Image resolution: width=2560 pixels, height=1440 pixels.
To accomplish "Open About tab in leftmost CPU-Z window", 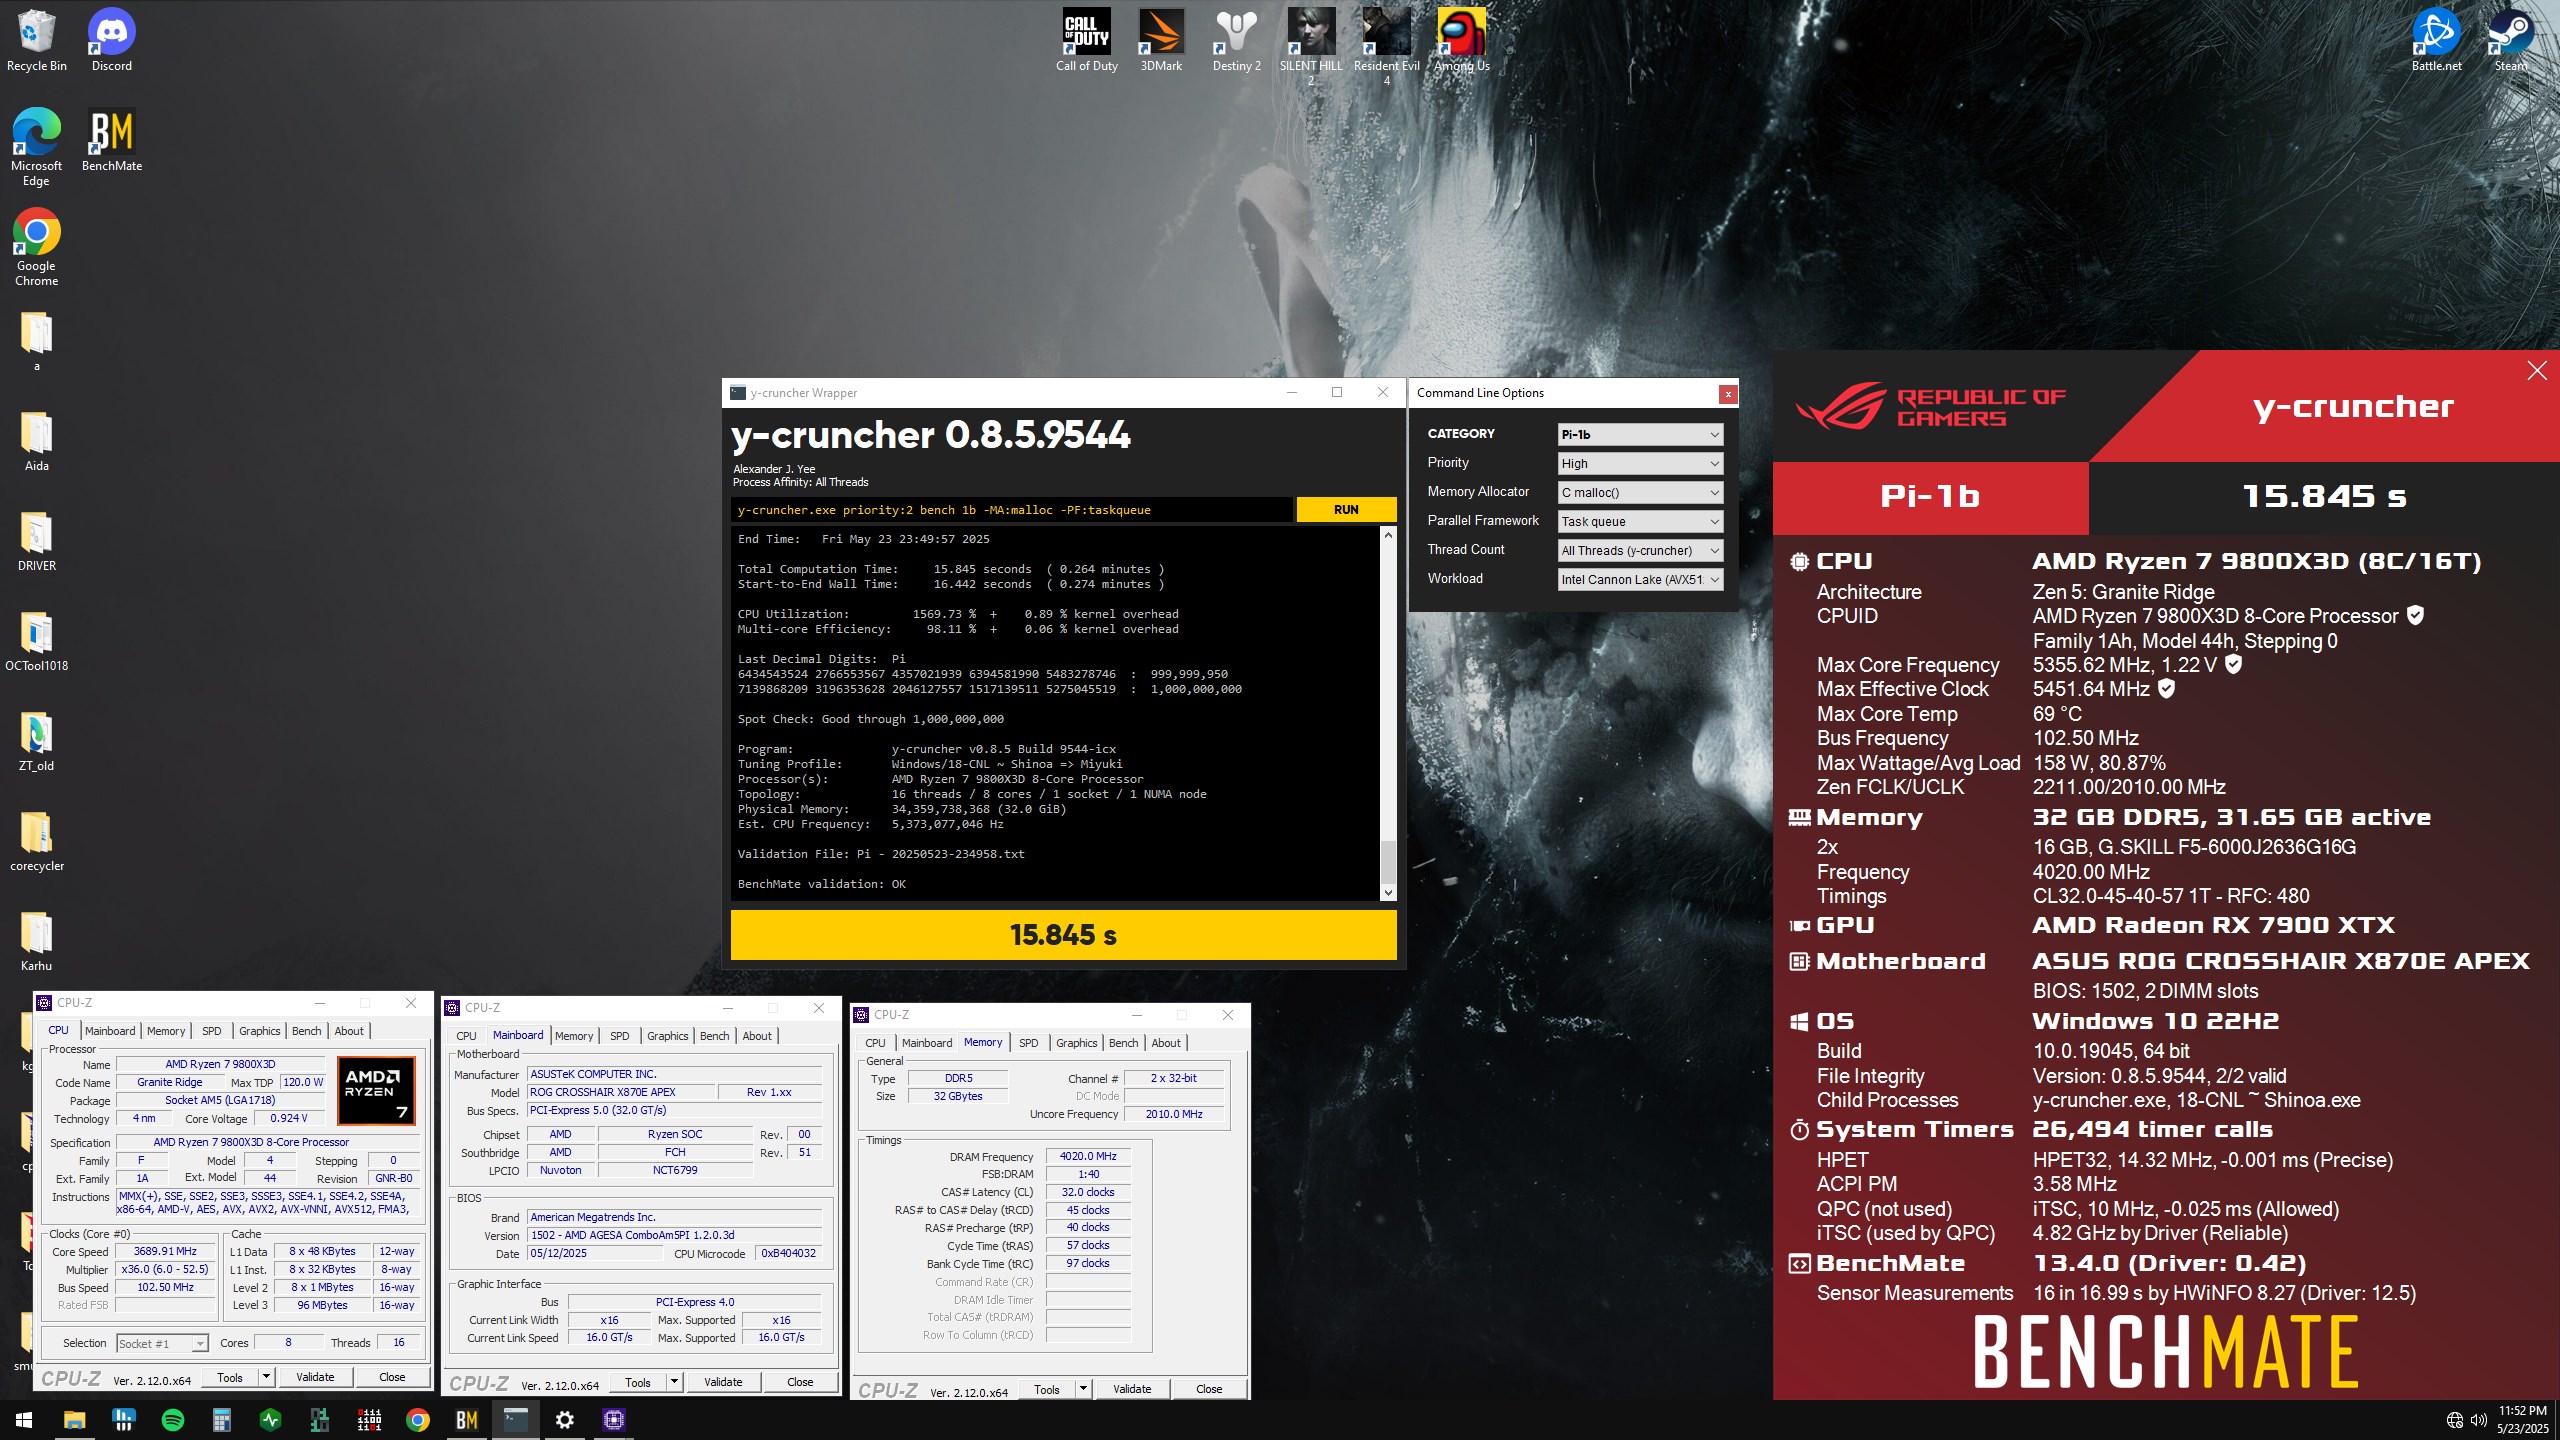I will (x=349, y=1031).
